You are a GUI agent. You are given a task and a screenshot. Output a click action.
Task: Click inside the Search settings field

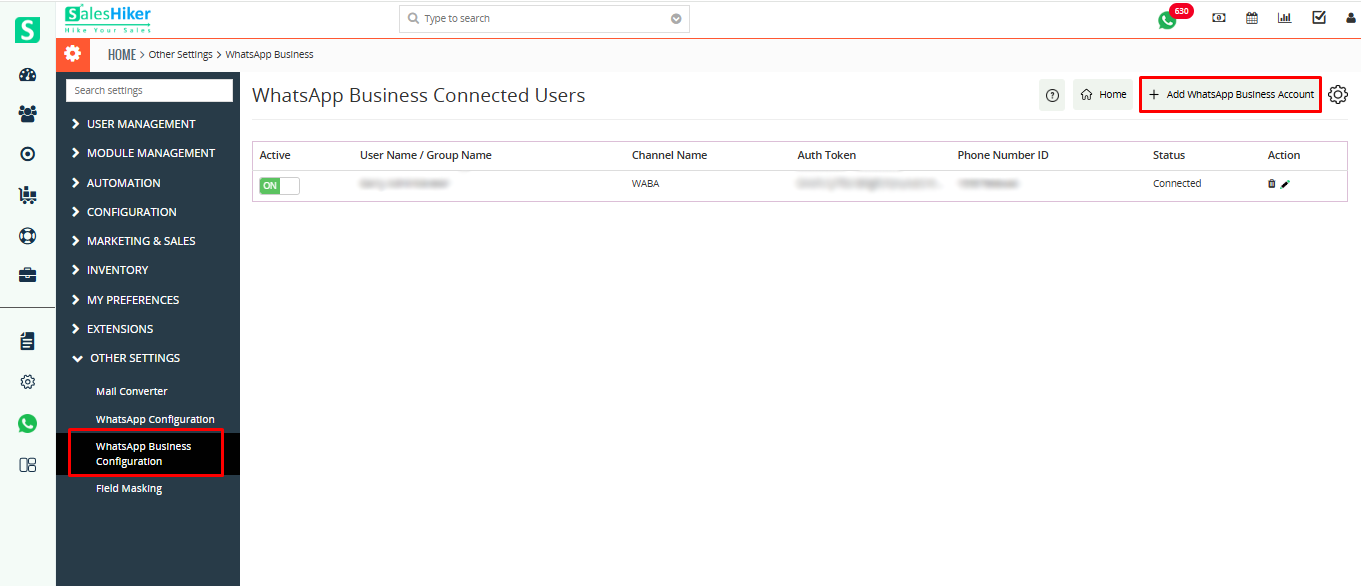tap(148, 90)
